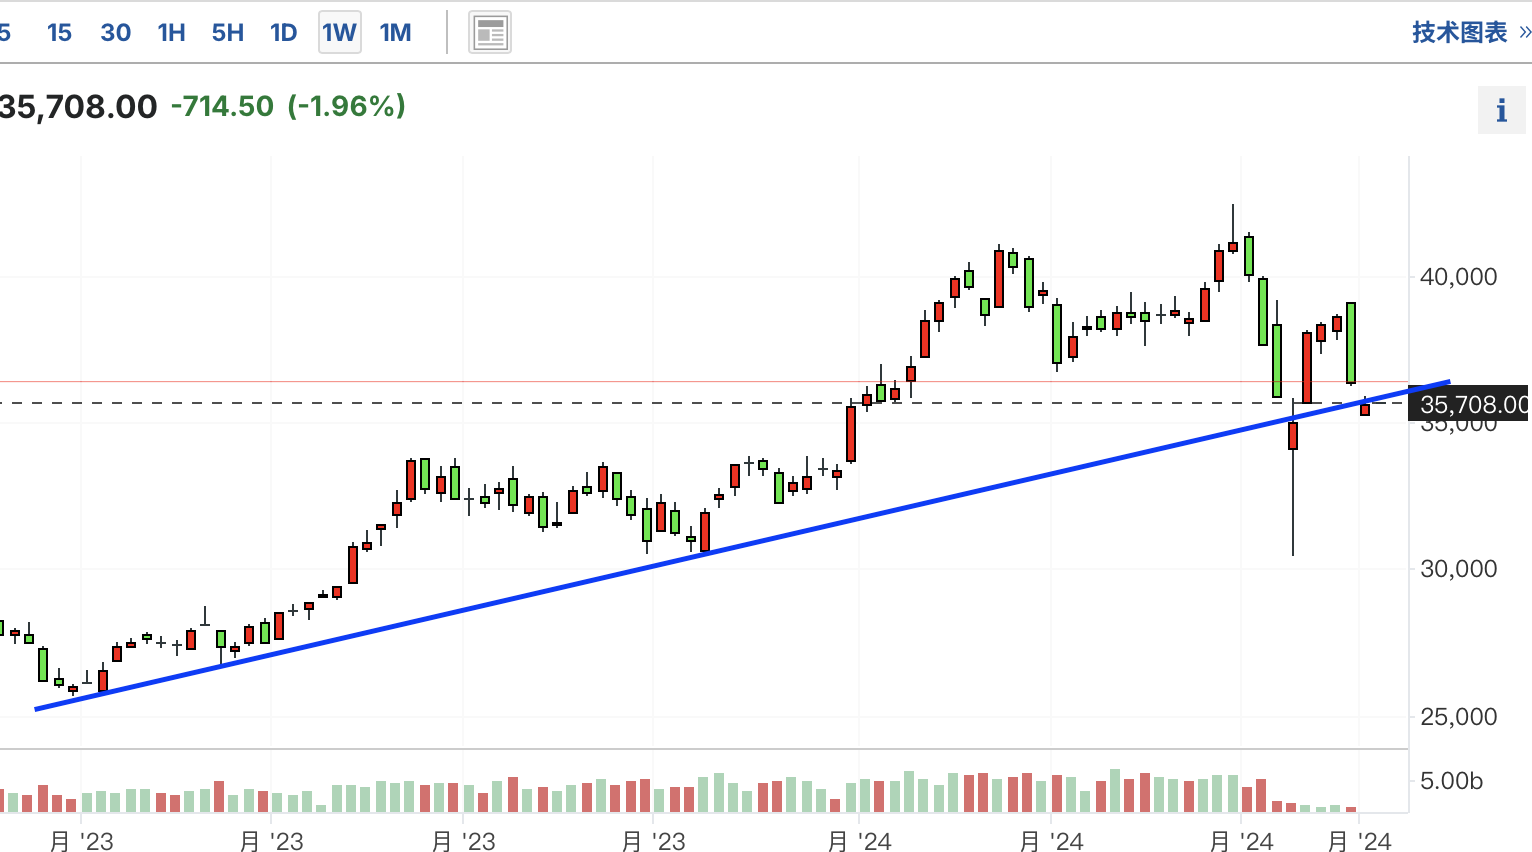Select the 1W weekly timeframe
Screen dimensions: 1532x852
click(x=340, y=33)
